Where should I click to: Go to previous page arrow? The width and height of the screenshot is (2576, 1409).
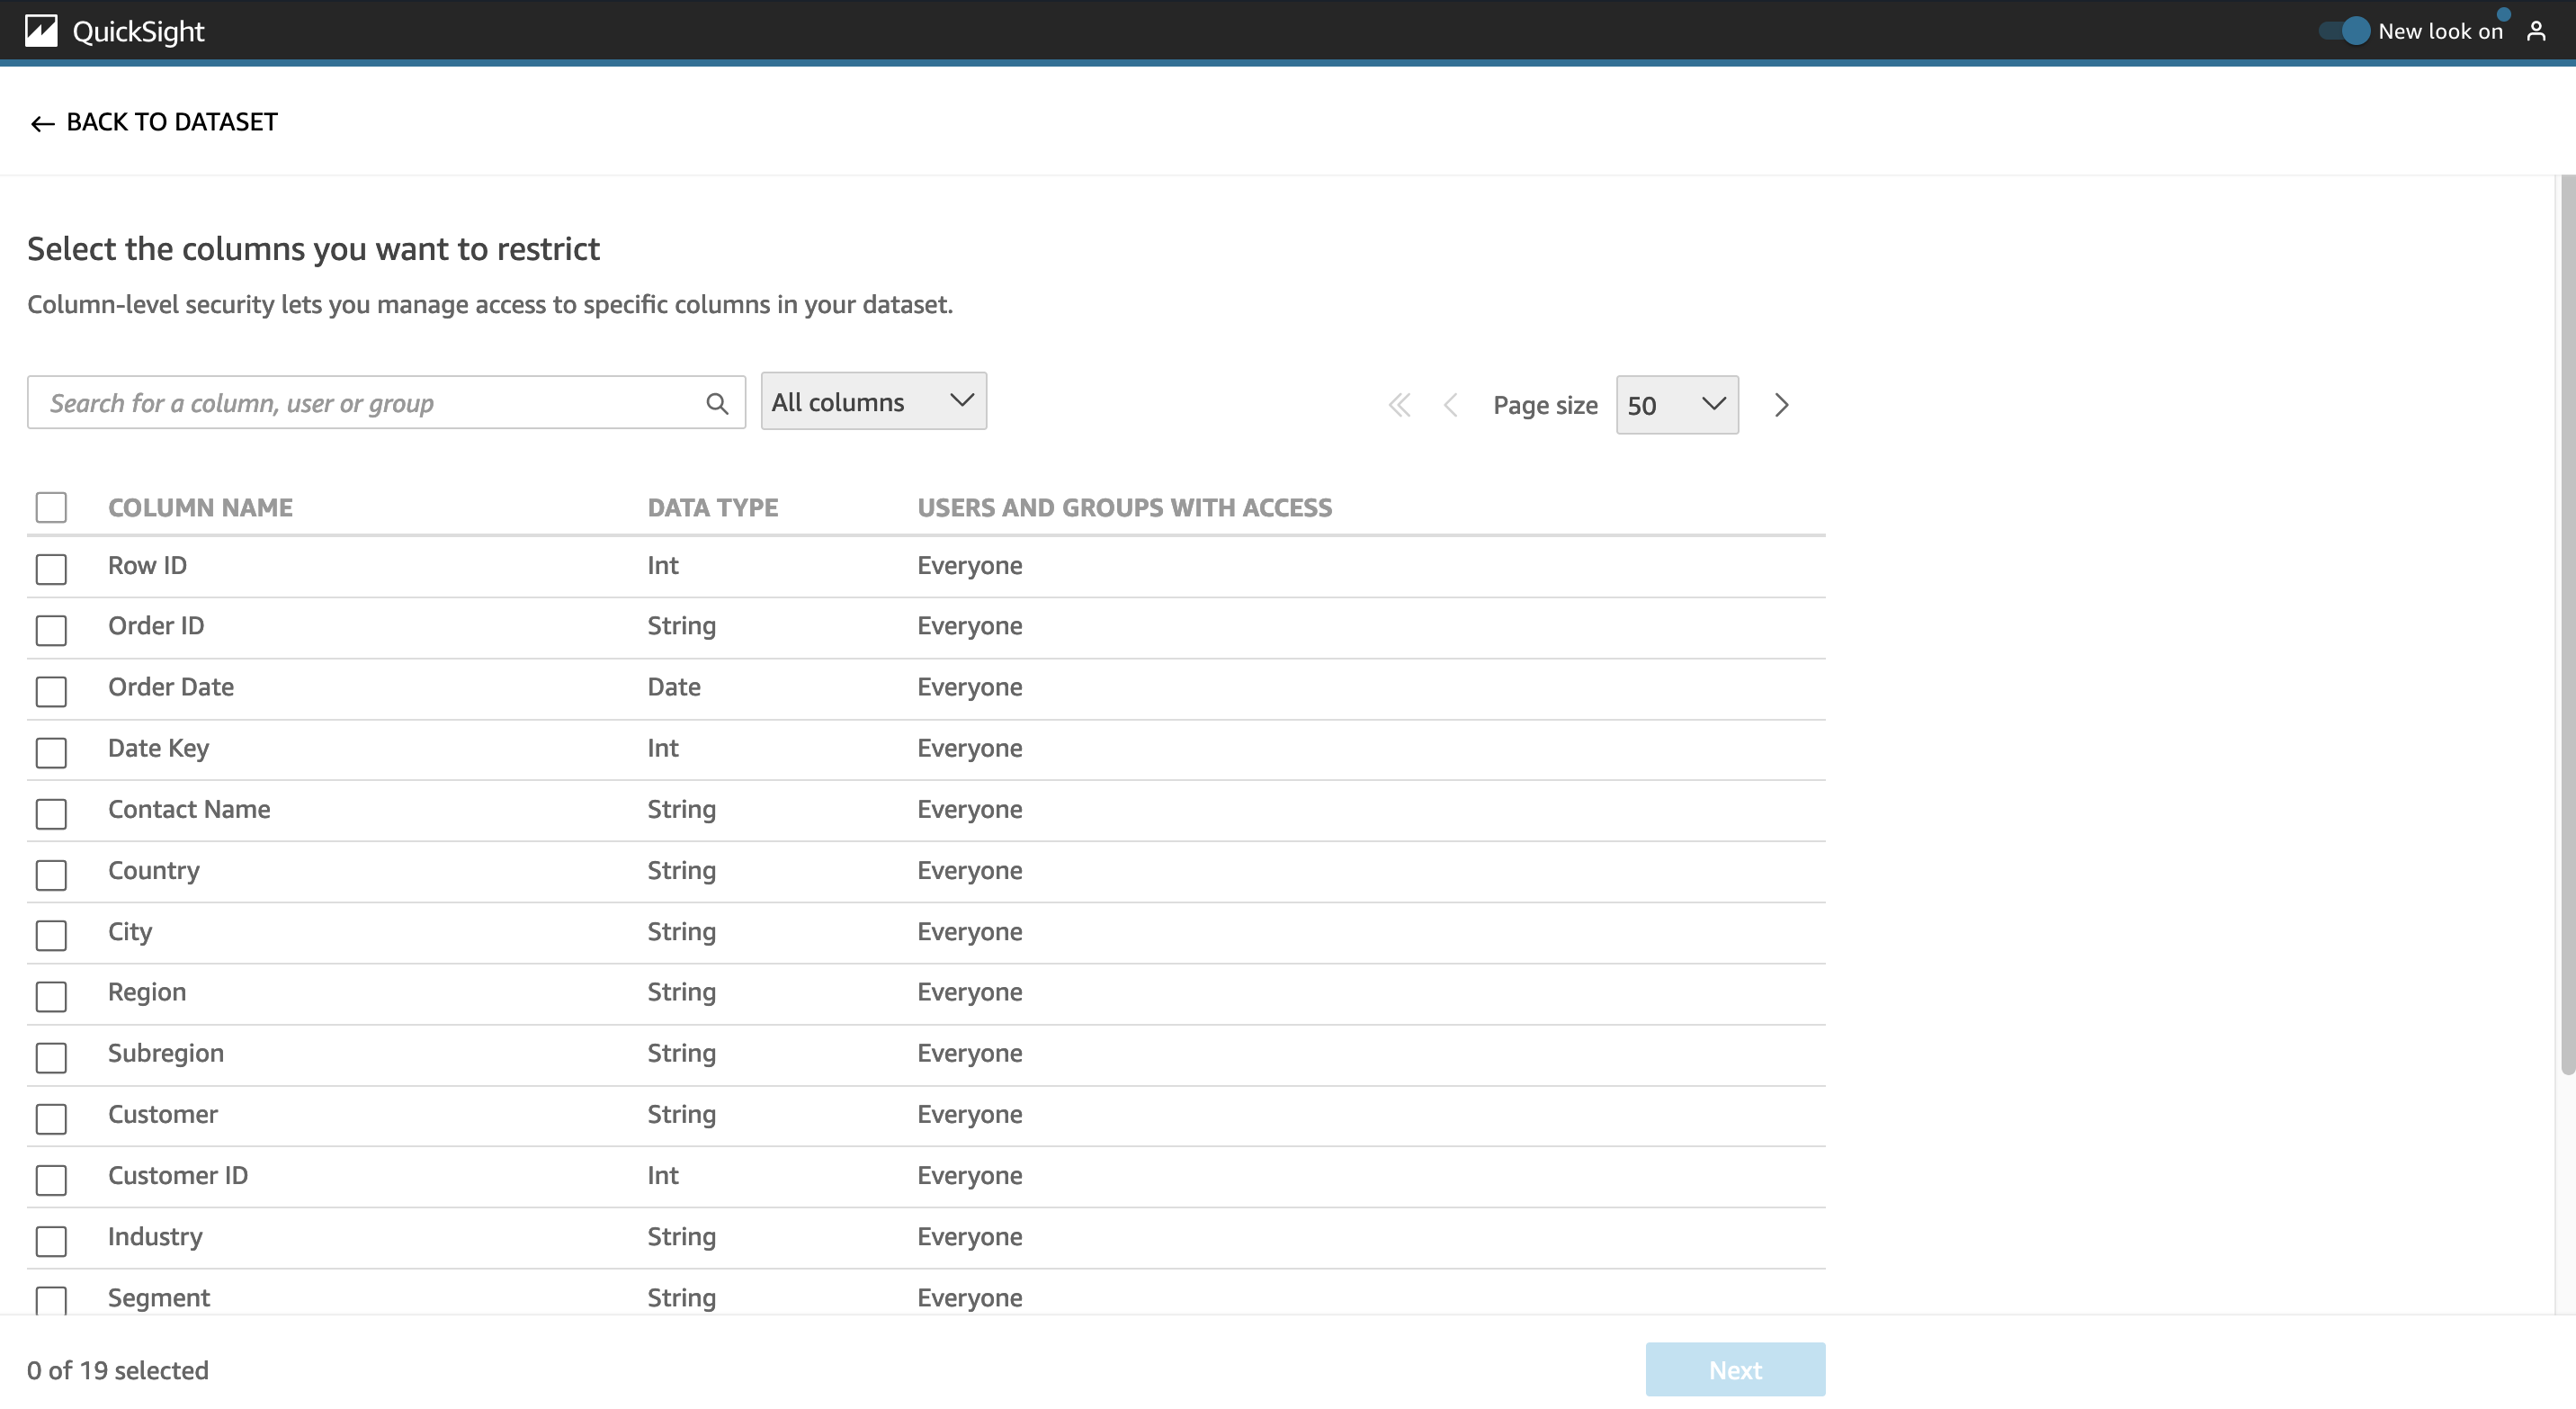click(x=1450, y=405)
